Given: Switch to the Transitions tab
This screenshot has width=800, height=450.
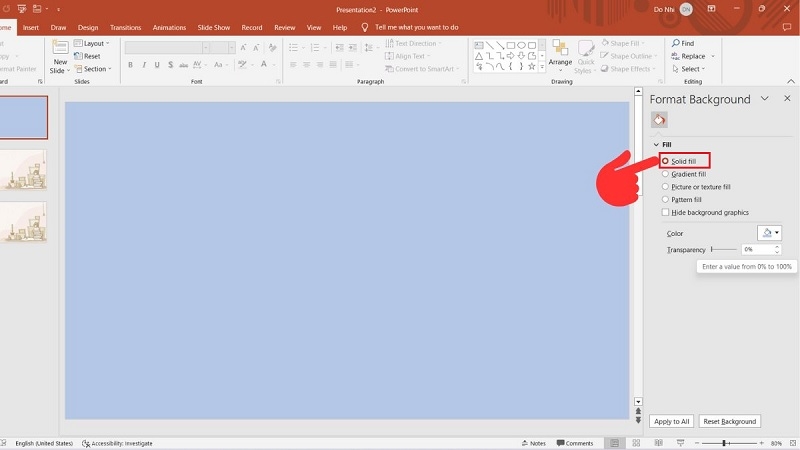Looking at the screenshot, I should pos(126,28).
